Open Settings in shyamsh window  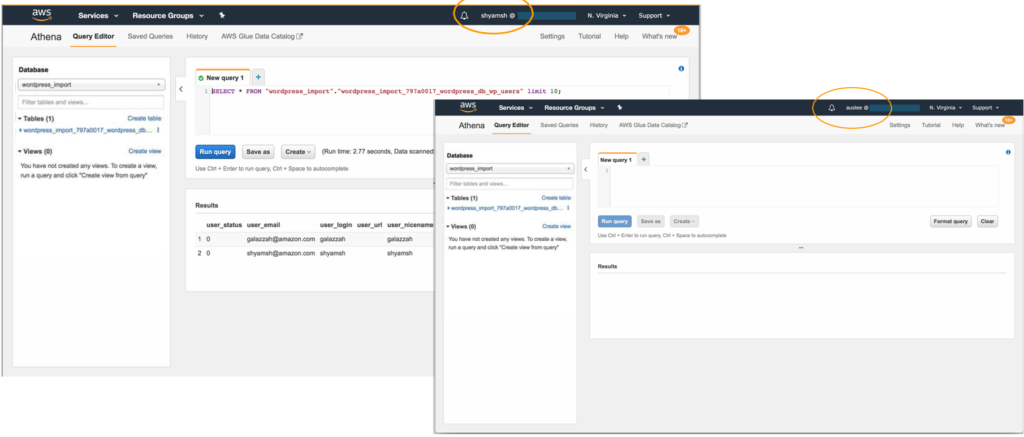(552, 37)
